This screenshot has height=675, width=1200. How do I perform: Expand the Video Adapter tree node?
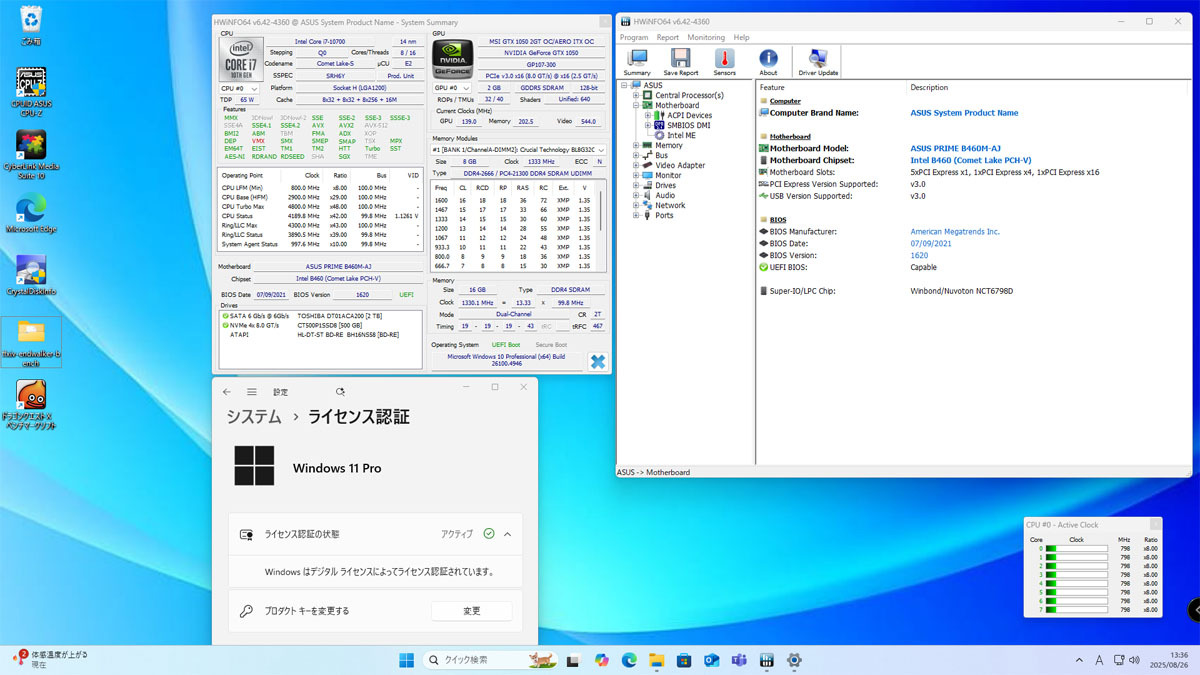(637, 165)
